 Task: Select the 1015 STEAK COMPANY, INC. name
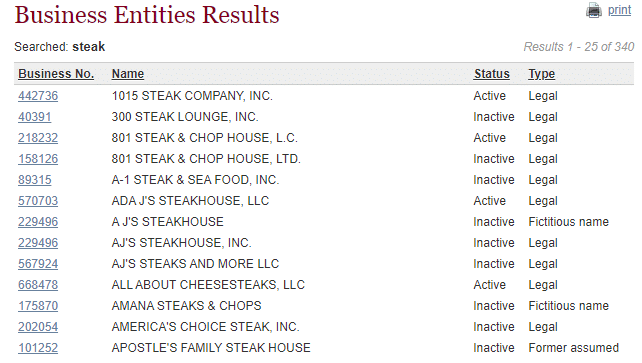tap(192, 96)
